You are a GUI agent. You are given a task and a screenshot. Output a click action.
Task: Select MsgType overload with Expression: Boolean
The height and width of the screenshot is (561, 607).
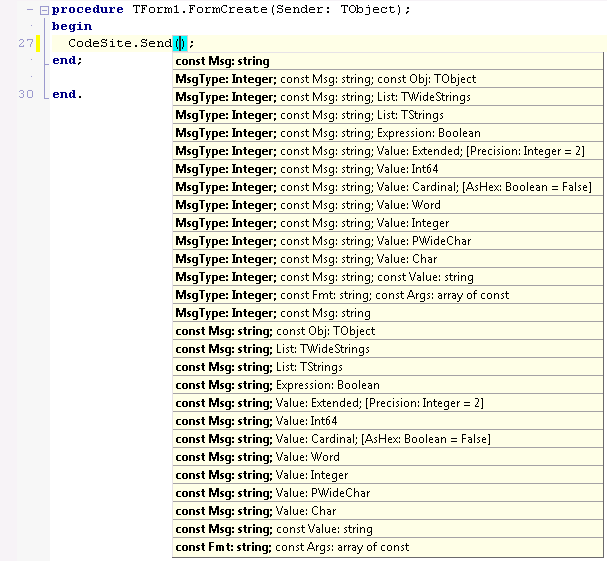coord(388,133)
